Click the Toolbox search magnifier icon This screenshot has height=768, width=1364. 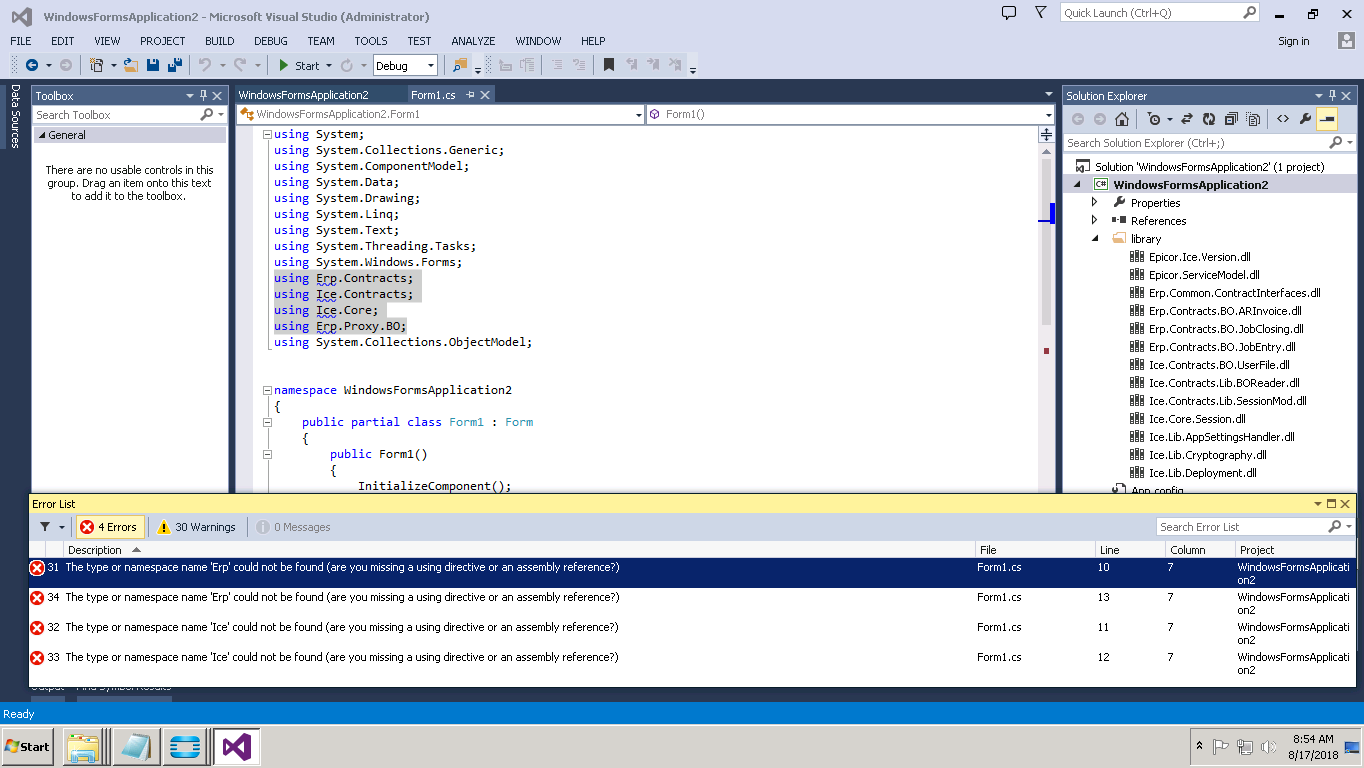[x=207, y=115]
